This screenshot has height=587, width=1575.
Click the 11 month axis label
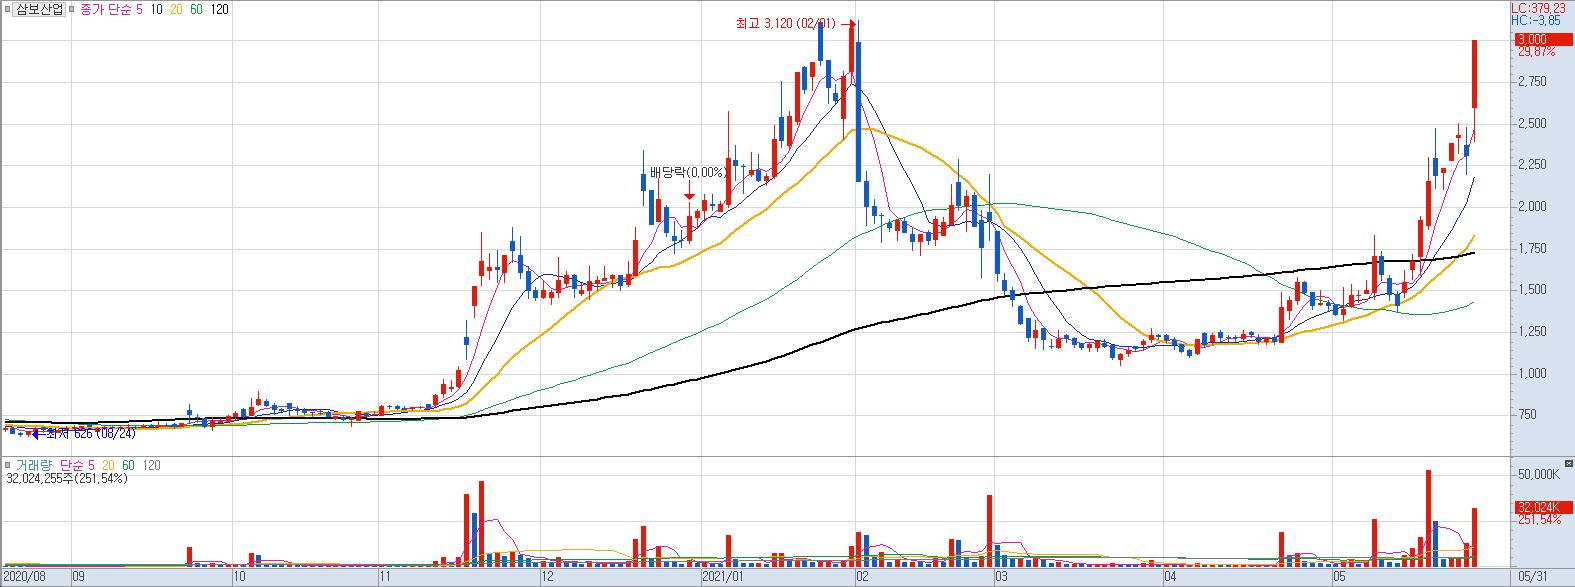tap(385, 577)
